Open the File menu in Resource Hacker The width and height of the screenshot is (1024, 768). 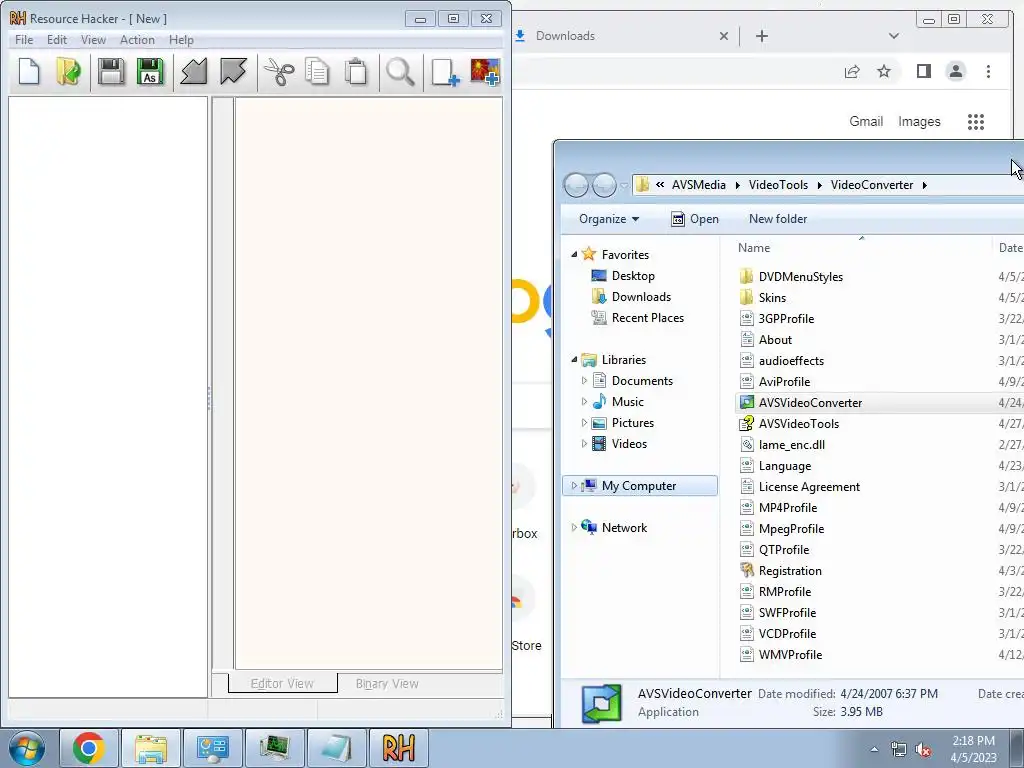click(x=24, y=40)
